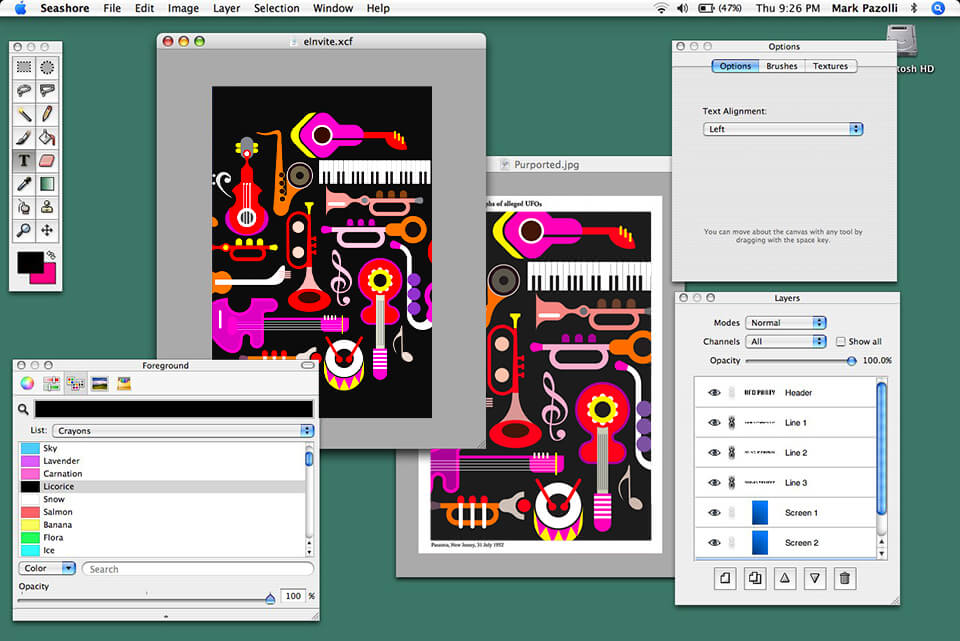
Task: Open the Text Alignment dropdown
Action: coord(782,129)
